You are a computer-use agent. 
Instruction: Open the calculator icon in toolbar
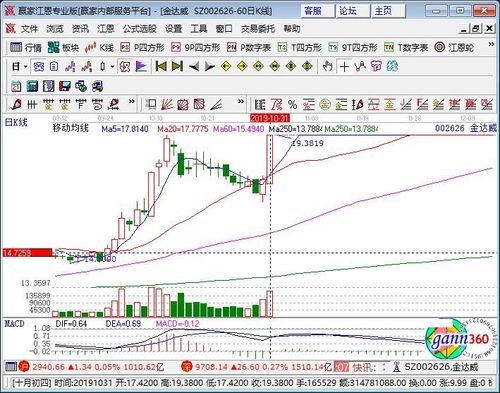[32, 86]
